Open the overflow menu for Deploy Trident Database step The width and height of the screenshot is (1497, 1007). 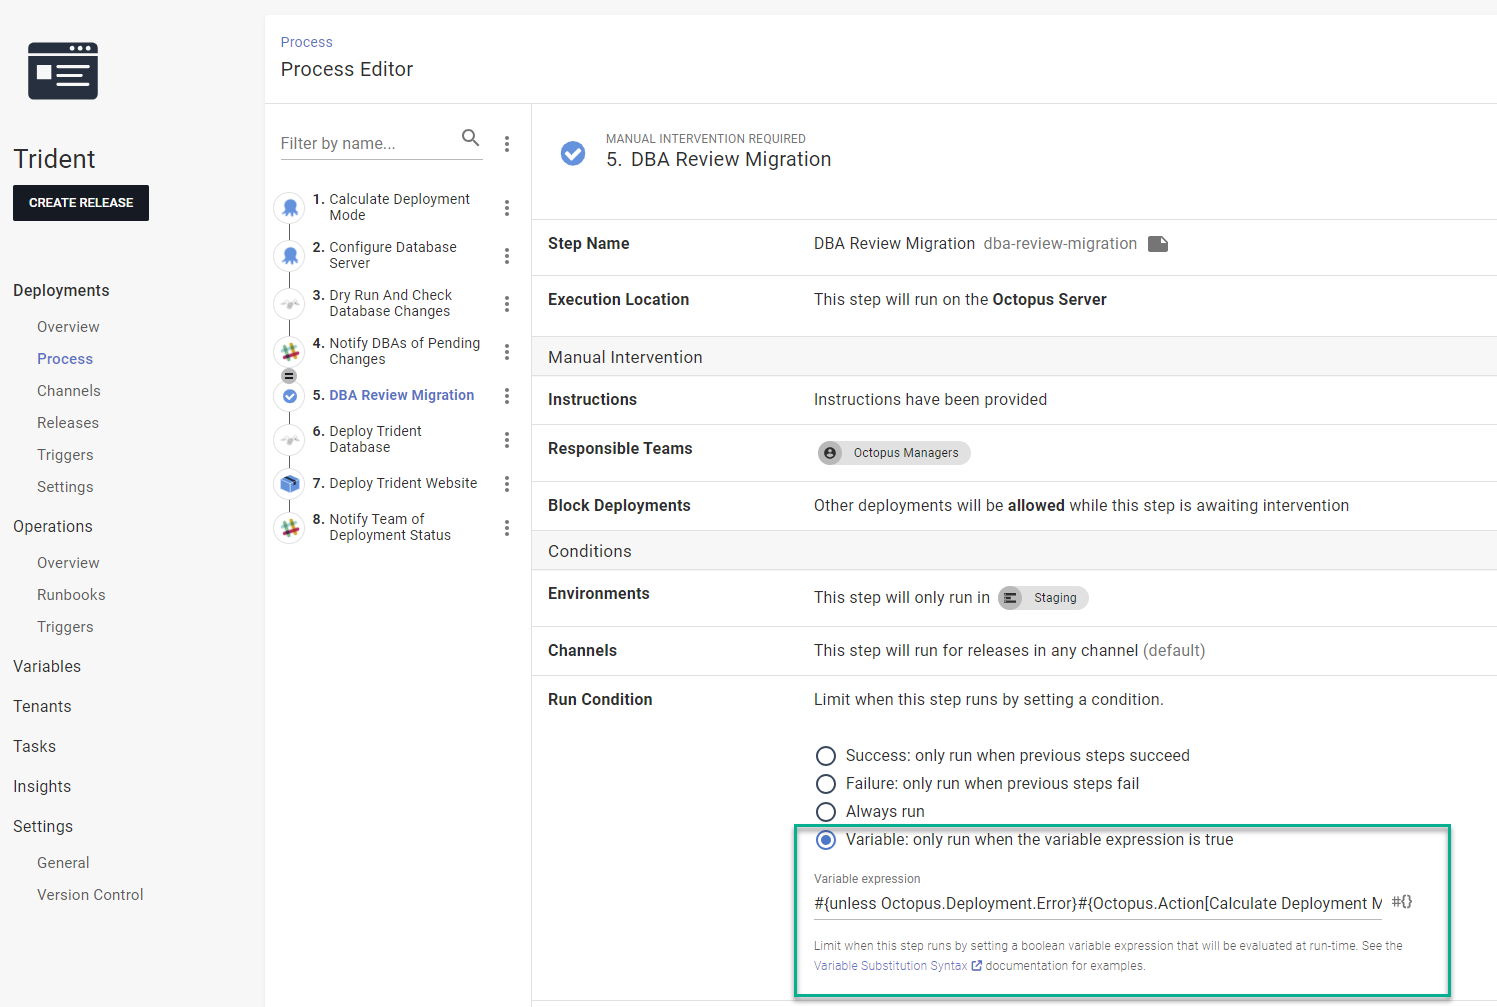[507, 439]
